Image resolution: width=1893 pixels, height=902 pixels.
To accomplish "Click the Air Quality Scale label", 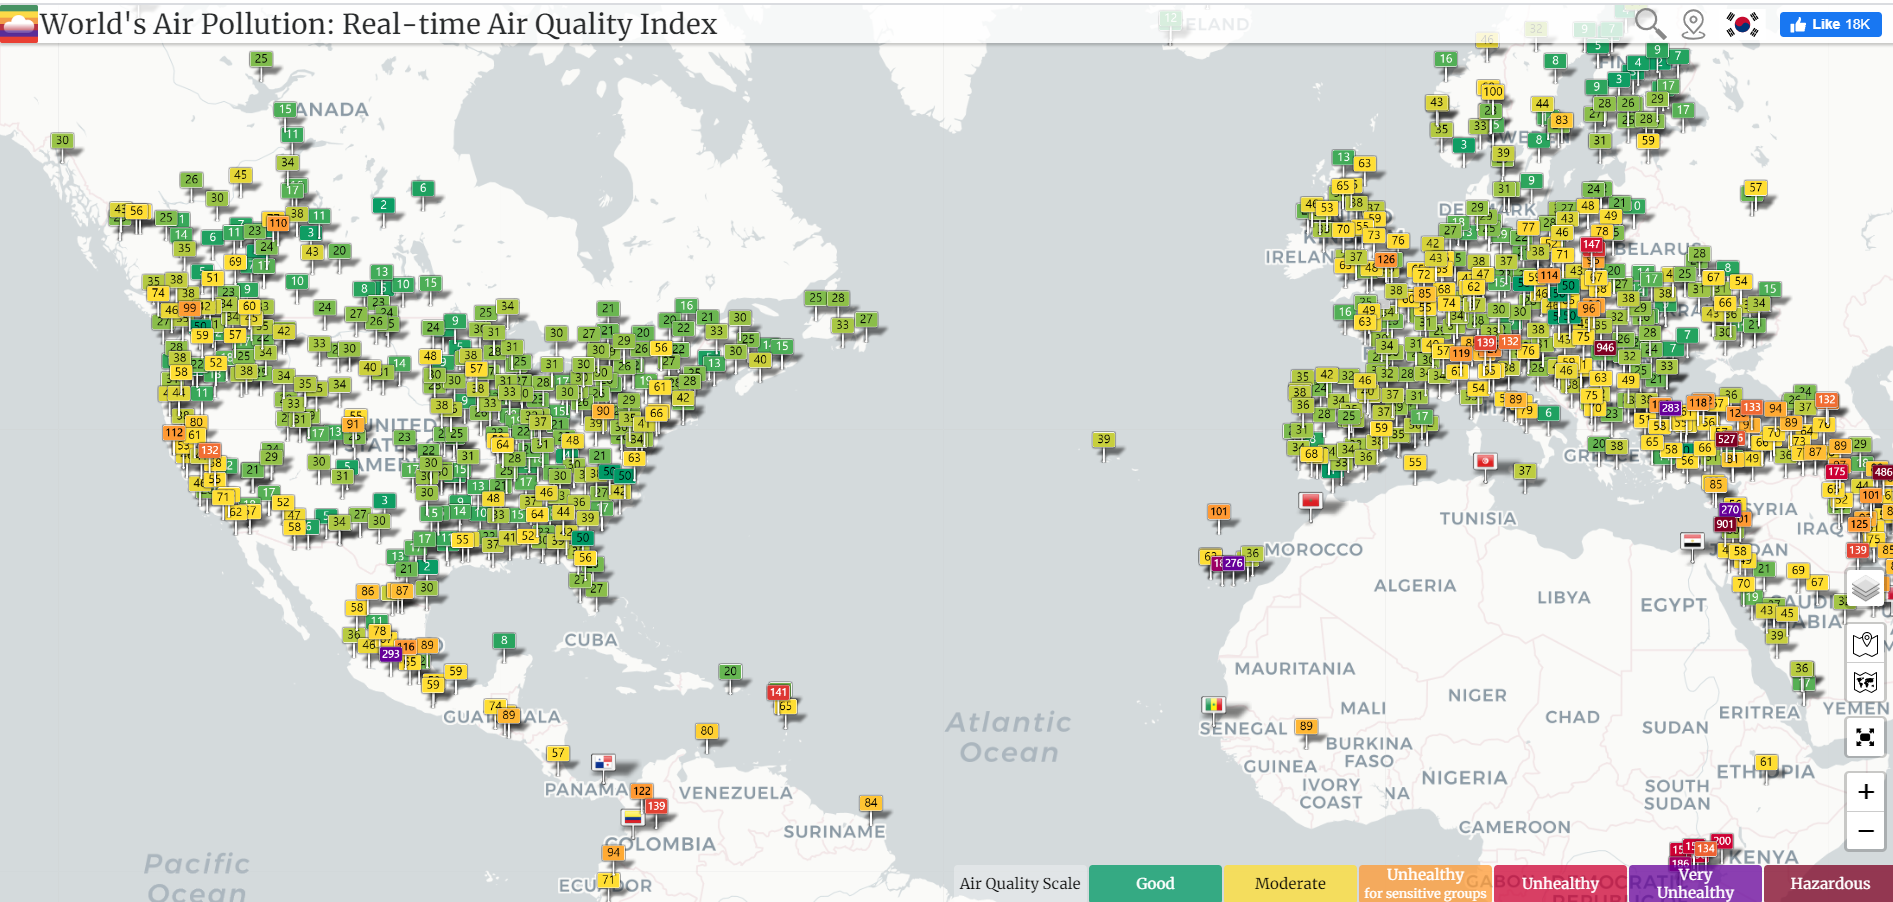I will [x=1020, y=883].
